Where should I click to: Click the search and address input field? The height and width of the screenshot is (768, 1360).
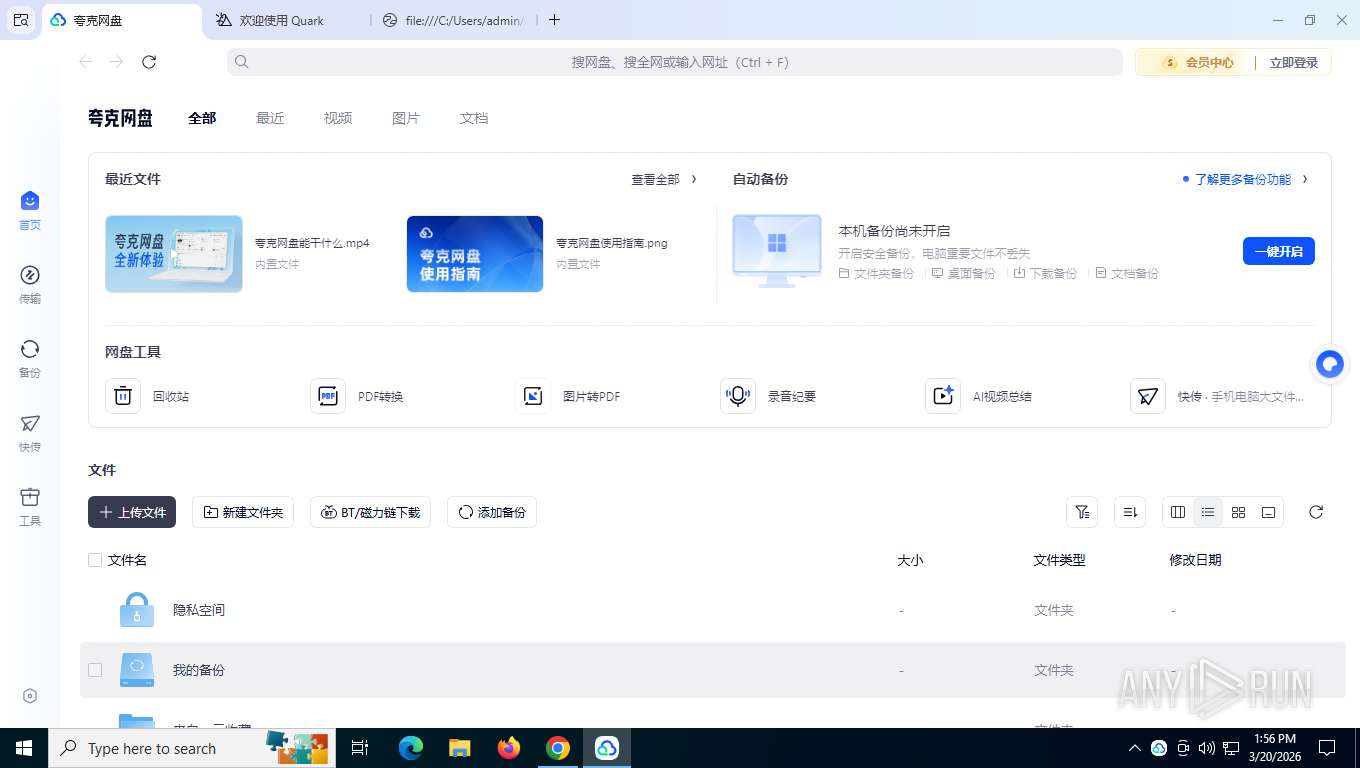click(675, 62)
